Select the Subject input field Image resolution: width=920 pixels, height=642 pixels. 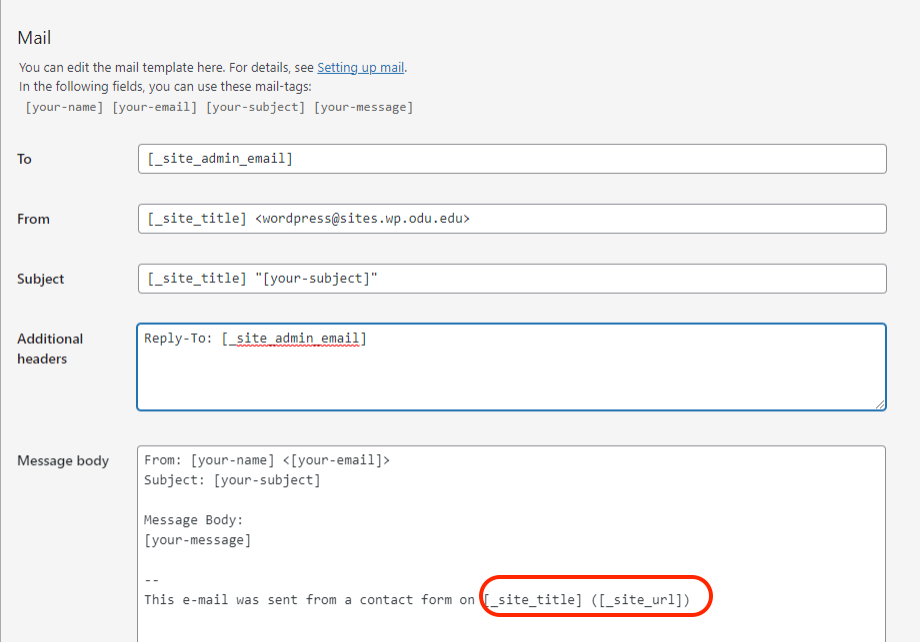(x=511, y=279)
